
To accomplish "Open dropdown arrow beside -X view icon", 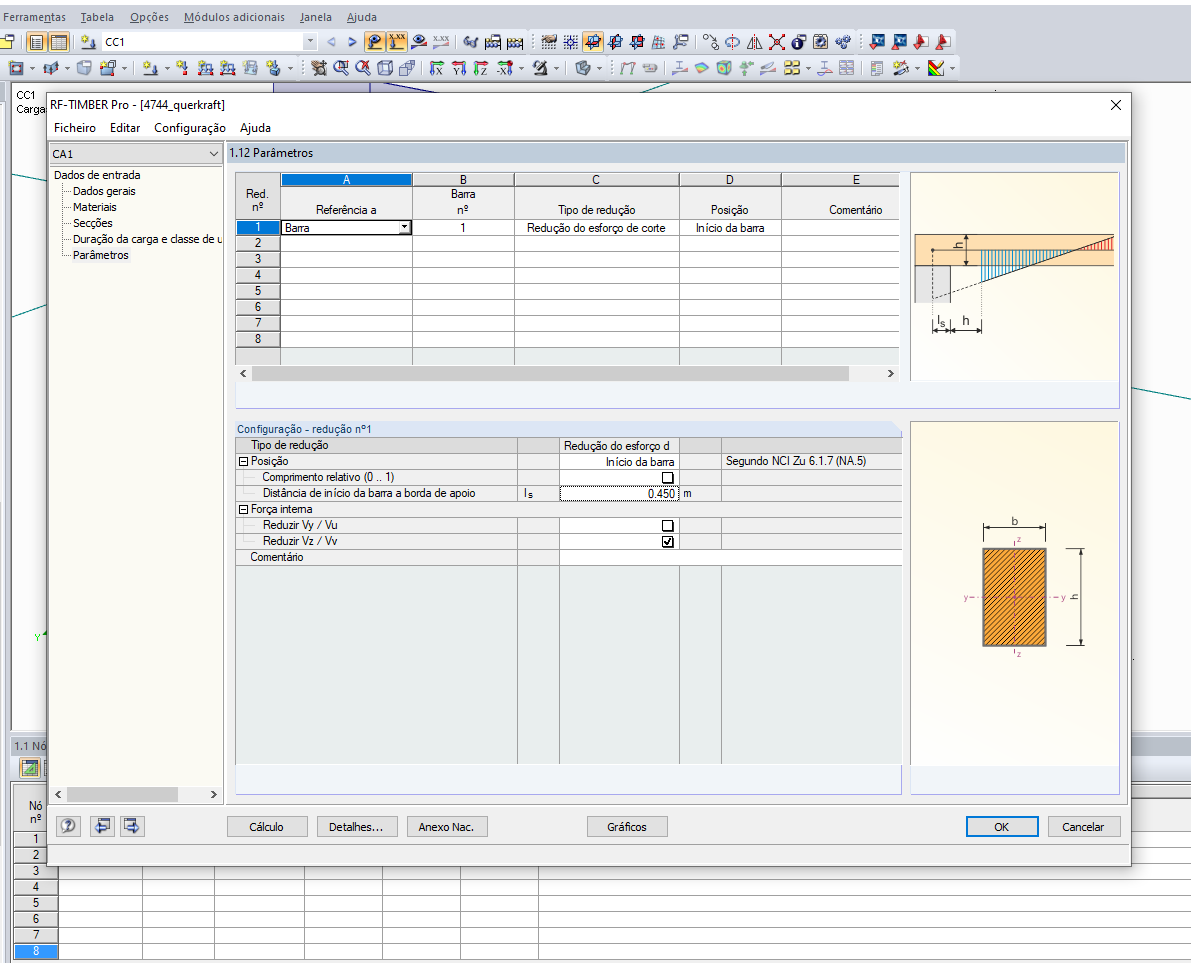I will coord(520,69).
